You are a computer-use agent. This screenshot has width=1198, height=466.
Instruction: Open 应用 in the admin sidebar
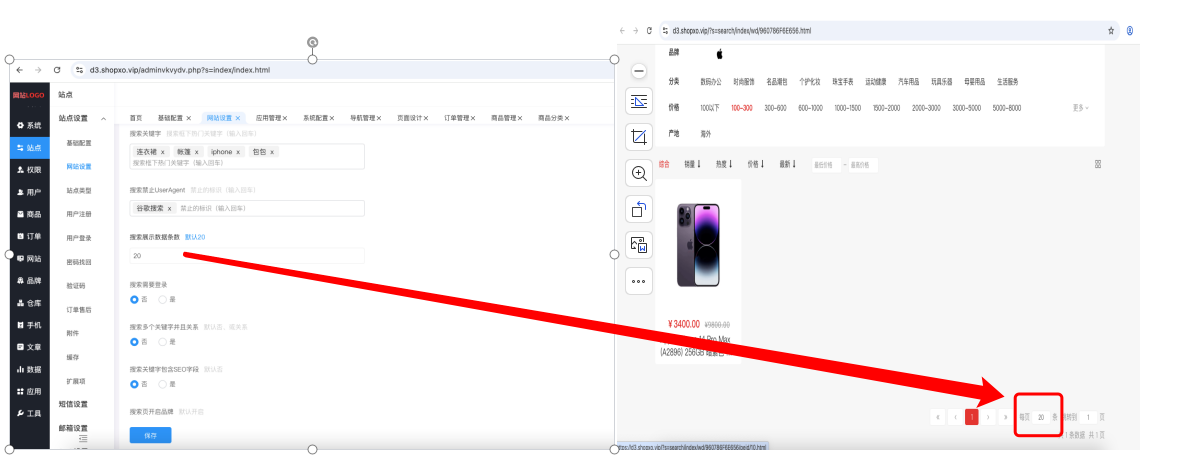(29, 391)
